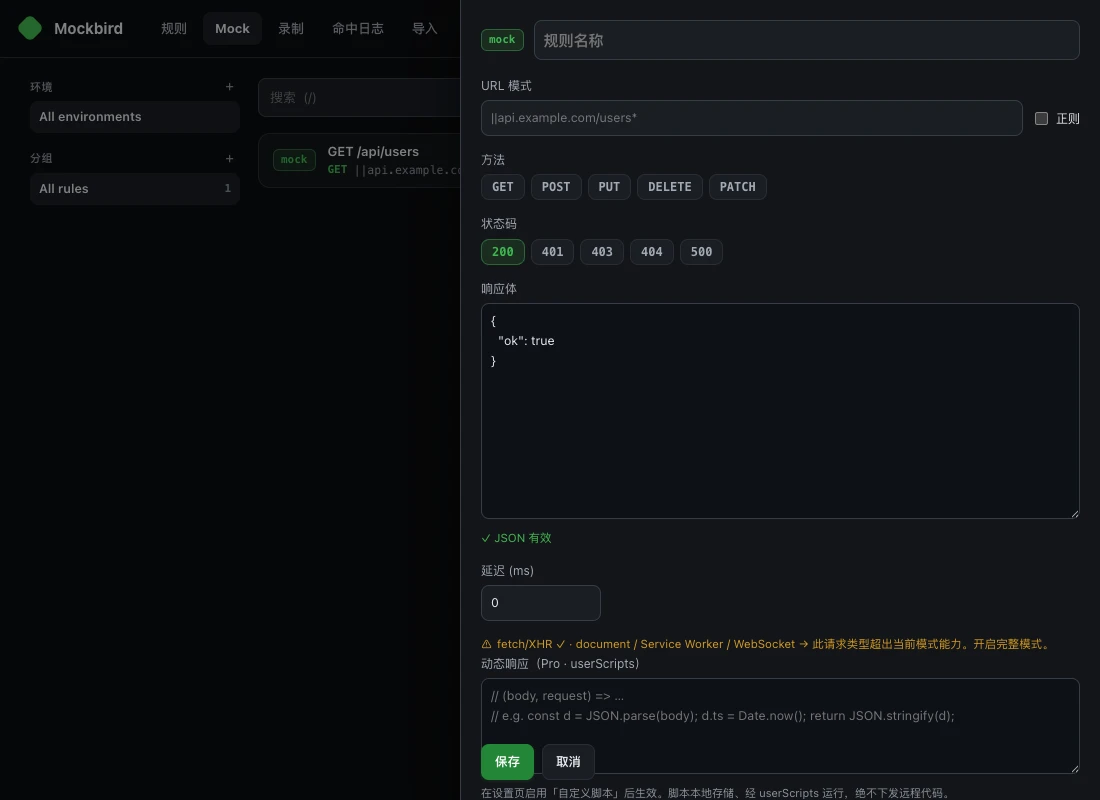
Task: Add a new group with the plus icon
Action: click(x=229, y=159)
